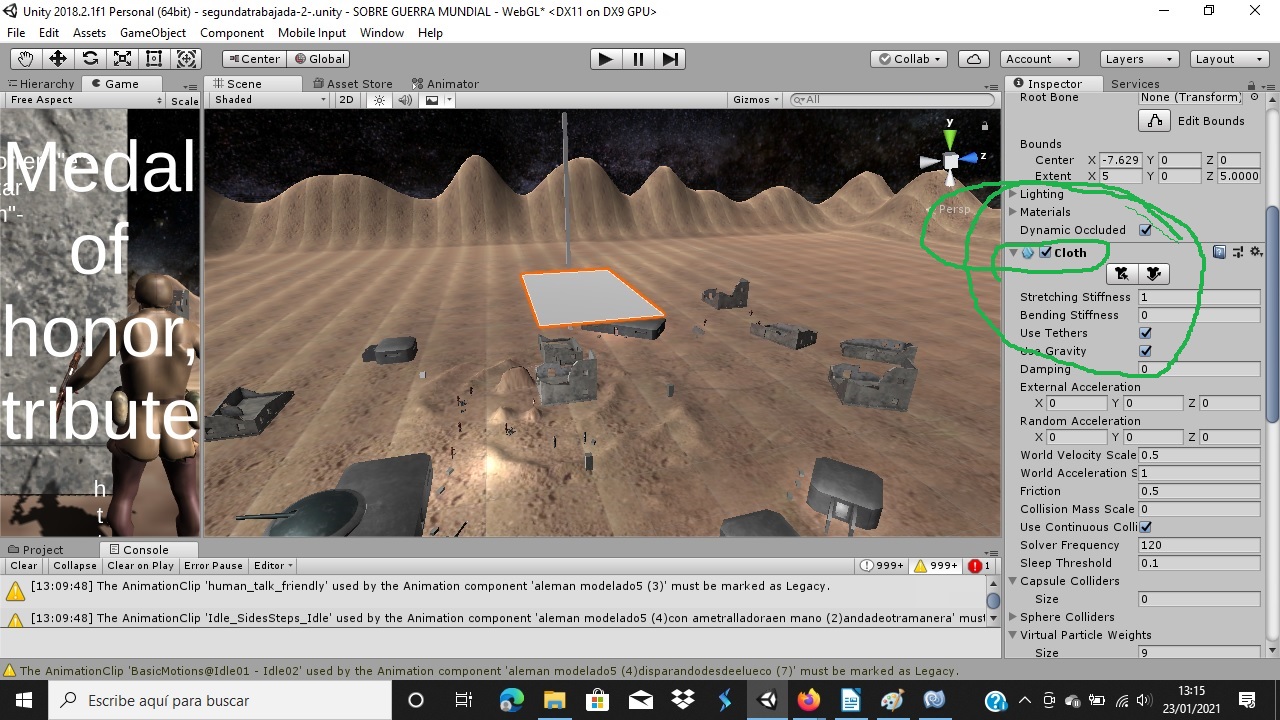Open the Mobile Input menu
The image size is (1280, 720).
pos(312,33)
